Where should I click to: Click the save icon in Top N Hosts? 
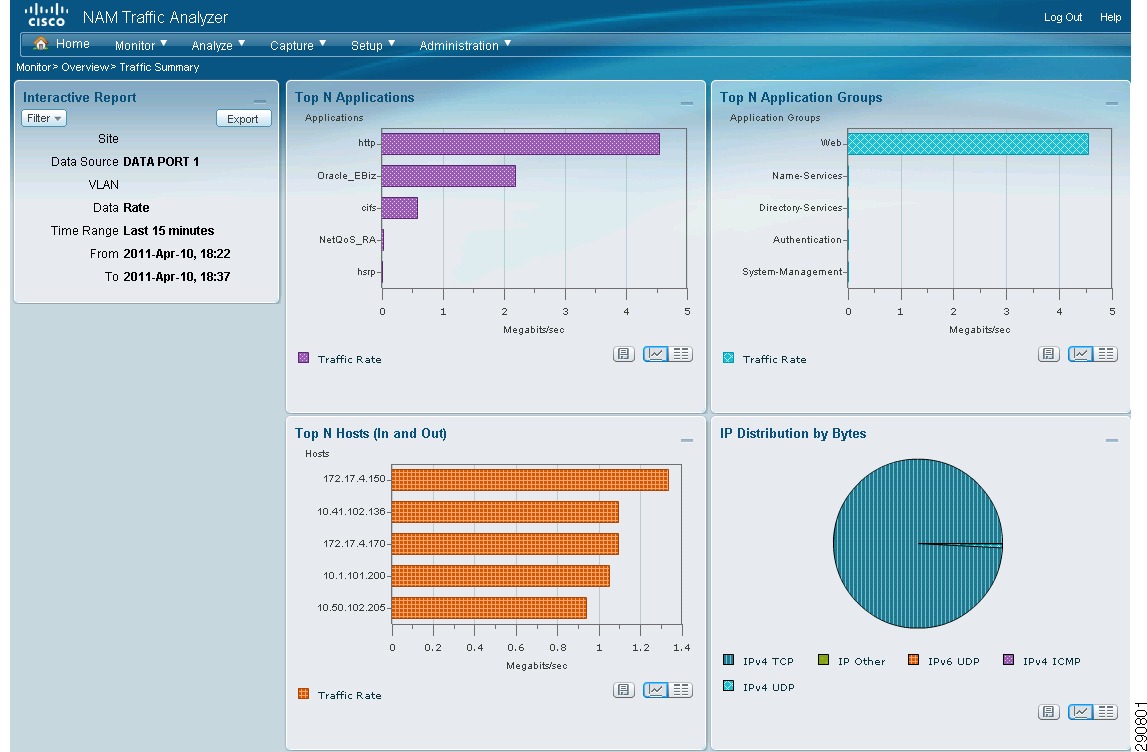coord(623,690)
